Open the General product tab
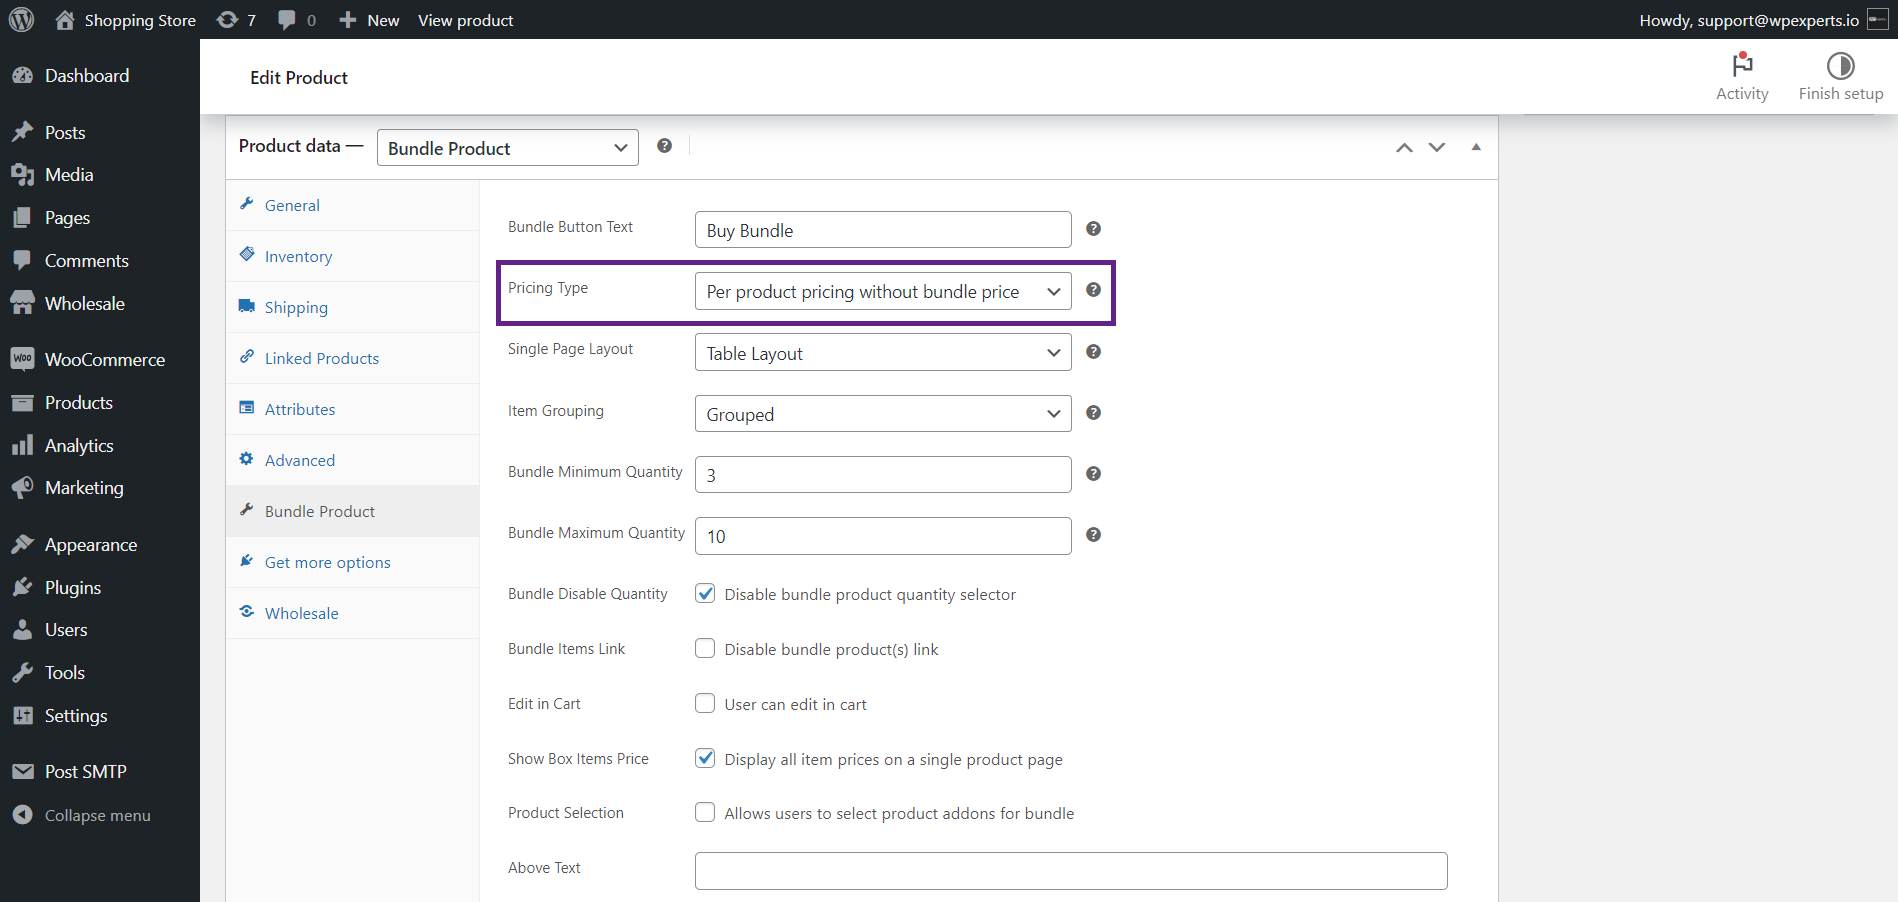1898x902 pixels. click(353, 205)
